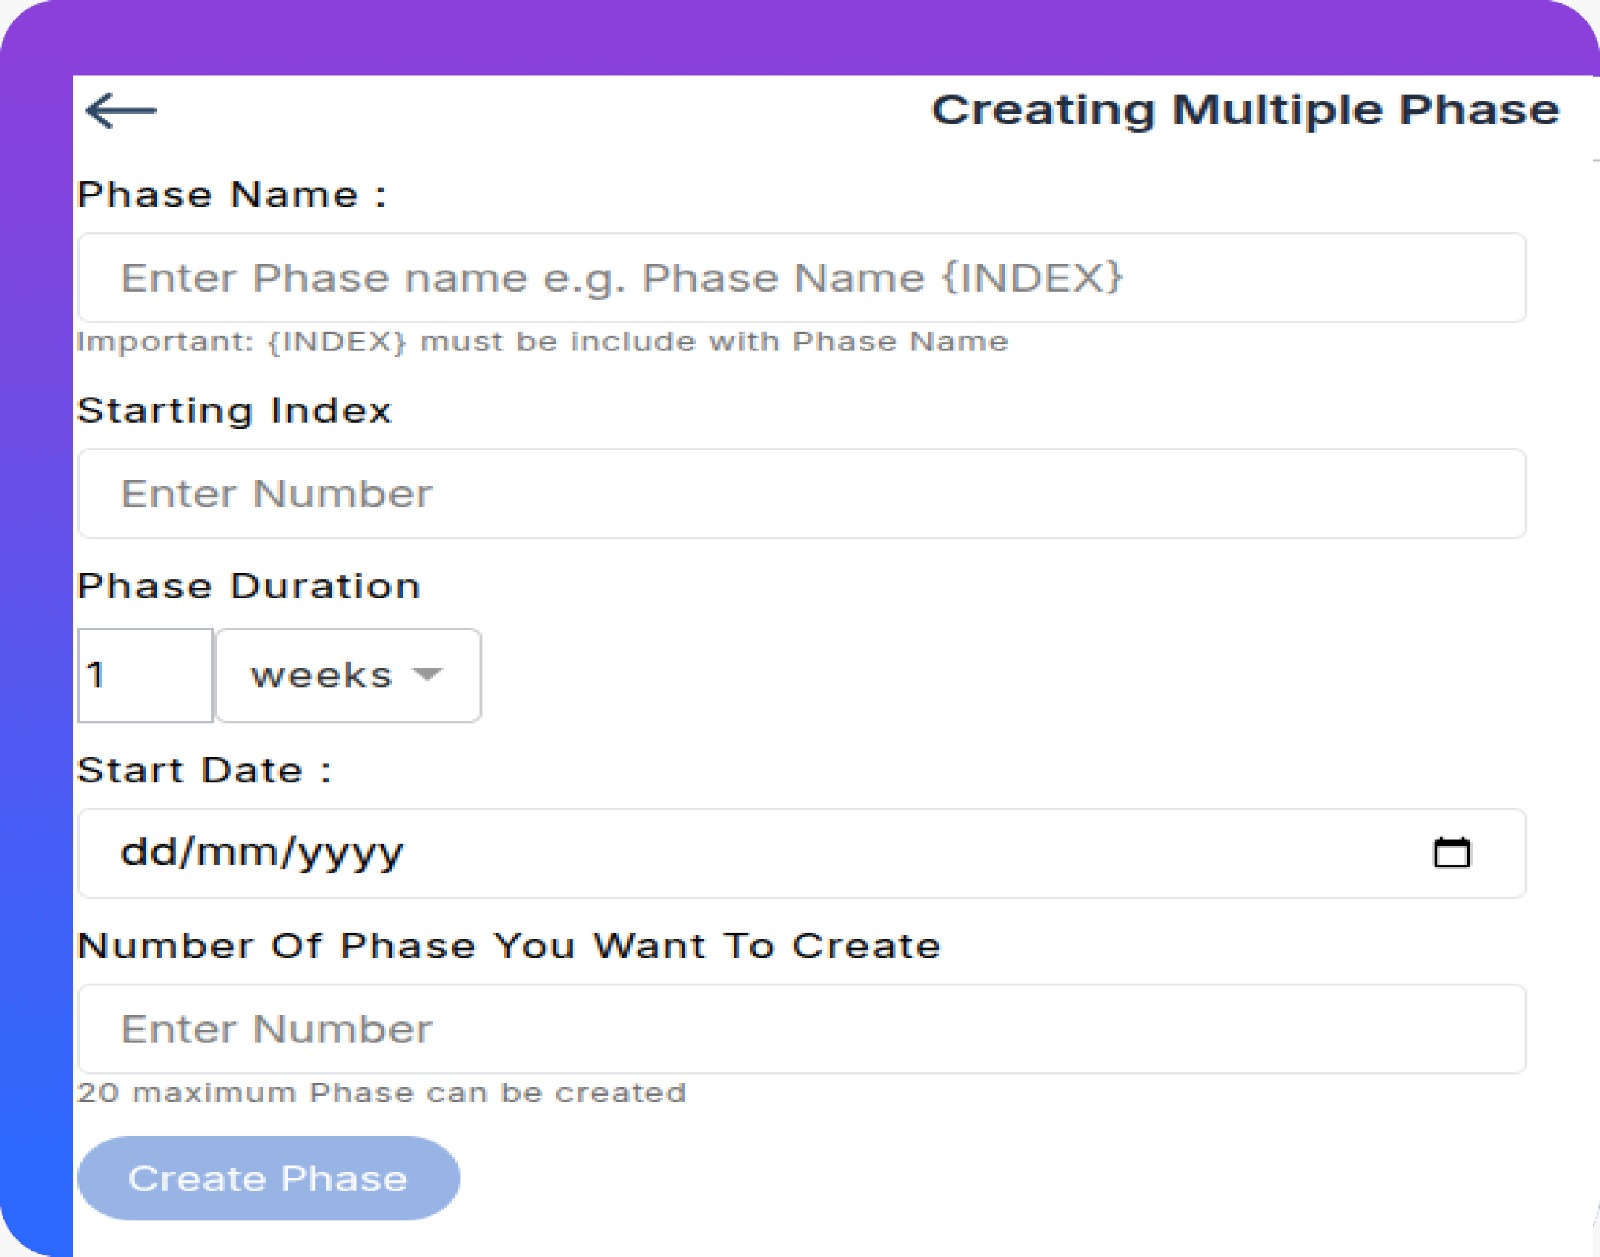The width and height of the screenshot is (1600, 1257).
Task: Click the Important {INDEX} hint text
Action: click(x=542, y=342)
